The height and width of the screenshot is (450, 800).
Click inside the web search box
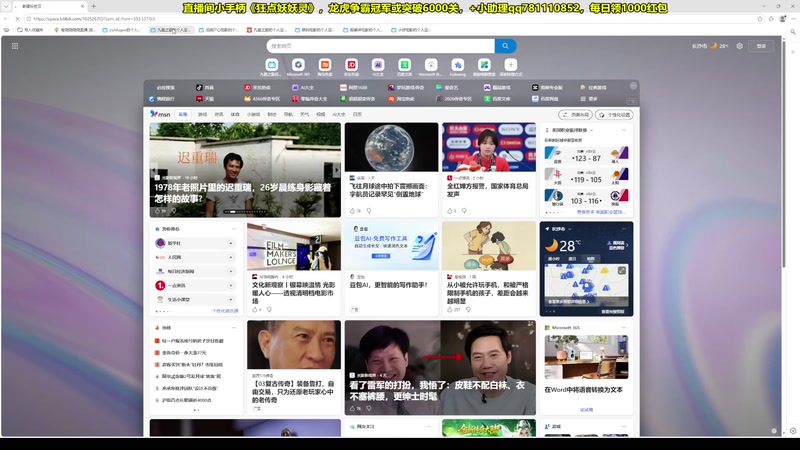tap(380, 46)
